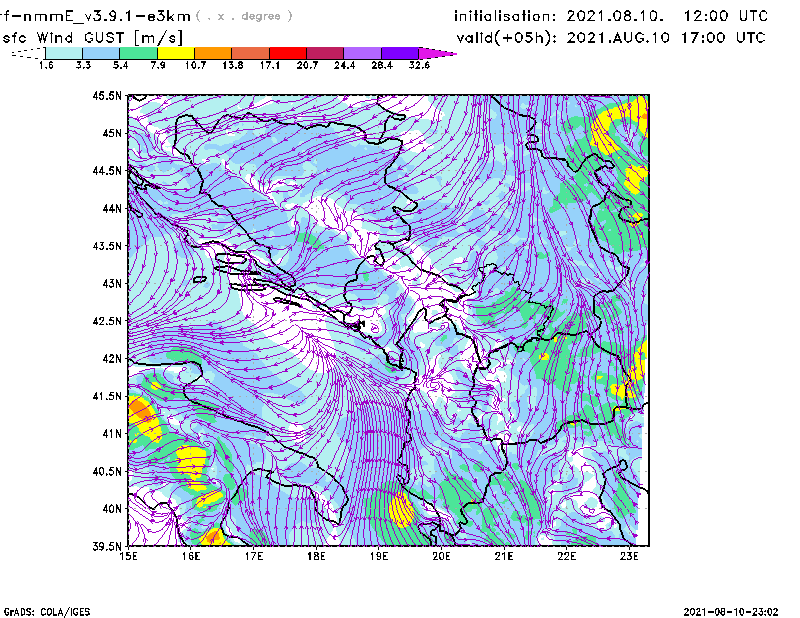Click the white dashed arrow end of colorbar

(x=28, y=53)
